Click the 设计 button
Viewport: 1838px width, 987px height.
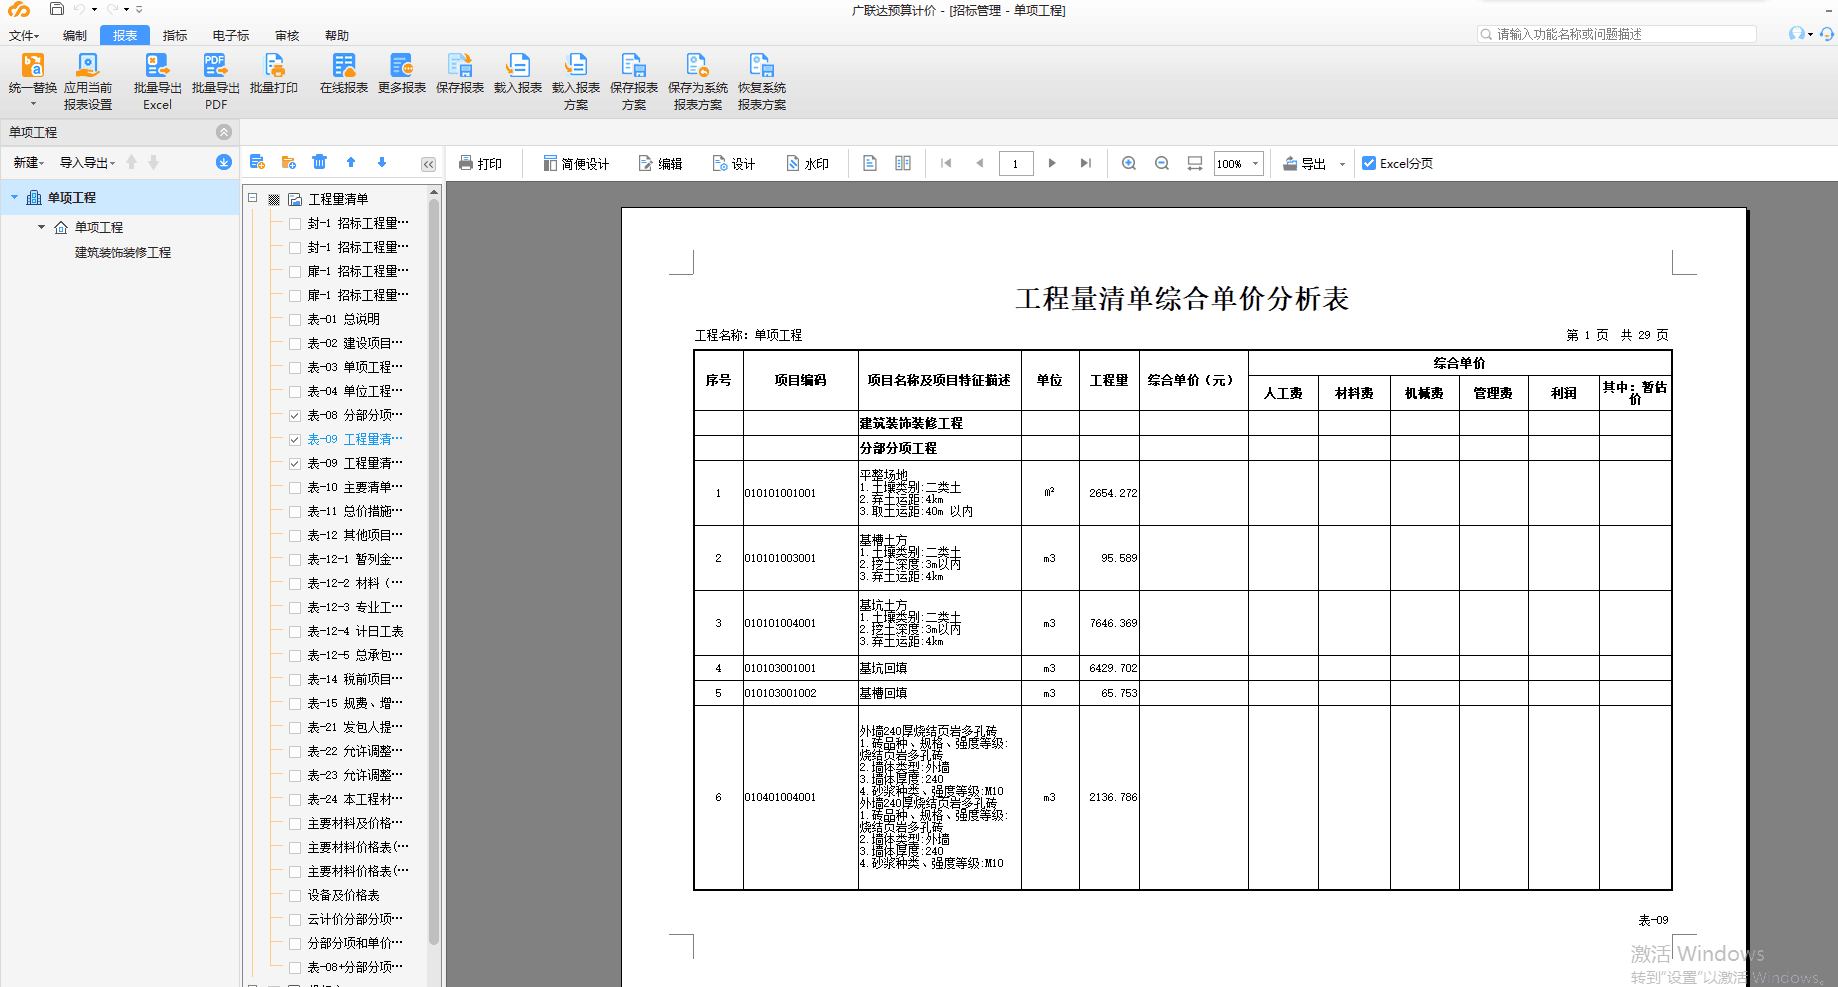point(734,163)
